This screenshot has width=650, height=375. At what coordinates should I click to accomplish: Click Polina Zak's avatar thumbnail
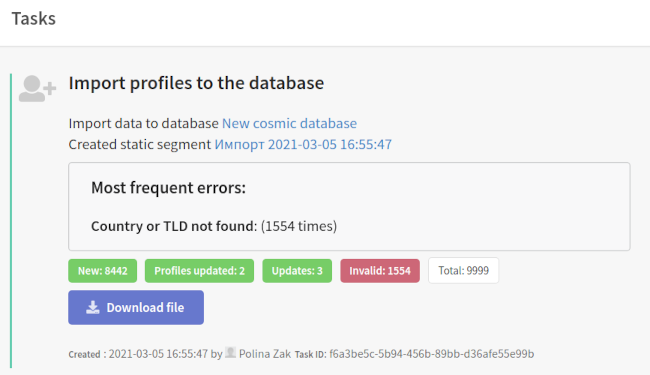pyautogui.click(x=230, y=353)
